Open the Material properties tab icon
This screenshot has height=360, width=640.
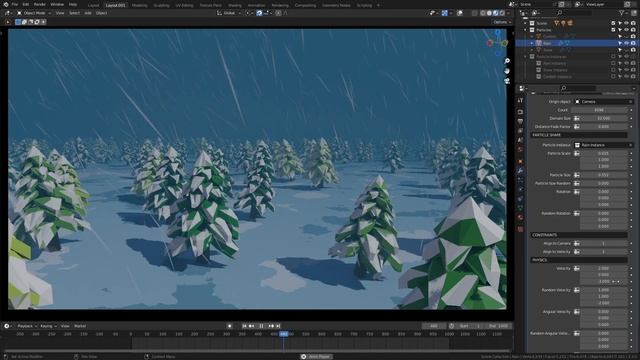520,217
